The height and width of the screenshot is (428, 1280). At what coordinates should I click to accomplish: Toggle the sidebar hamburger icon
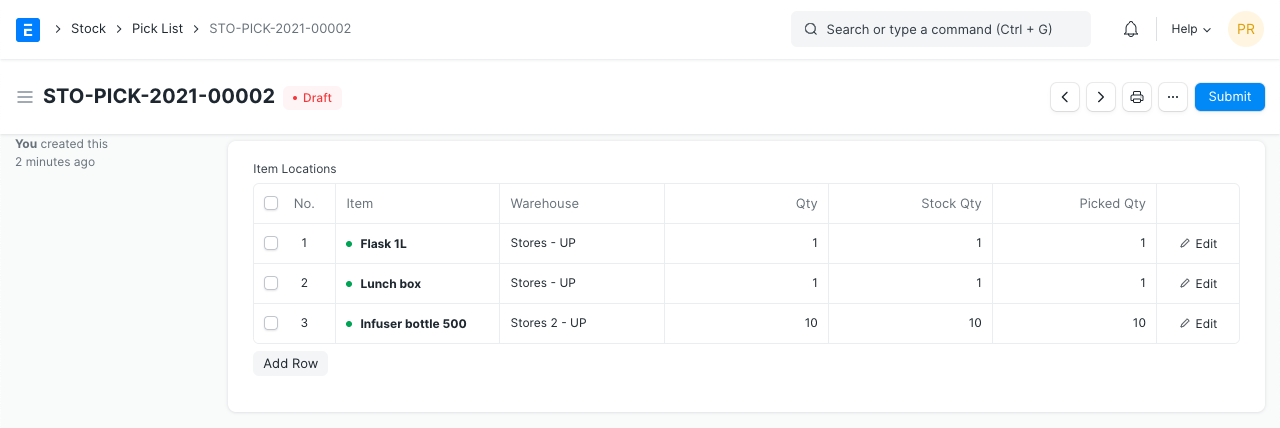coord(25,97)
